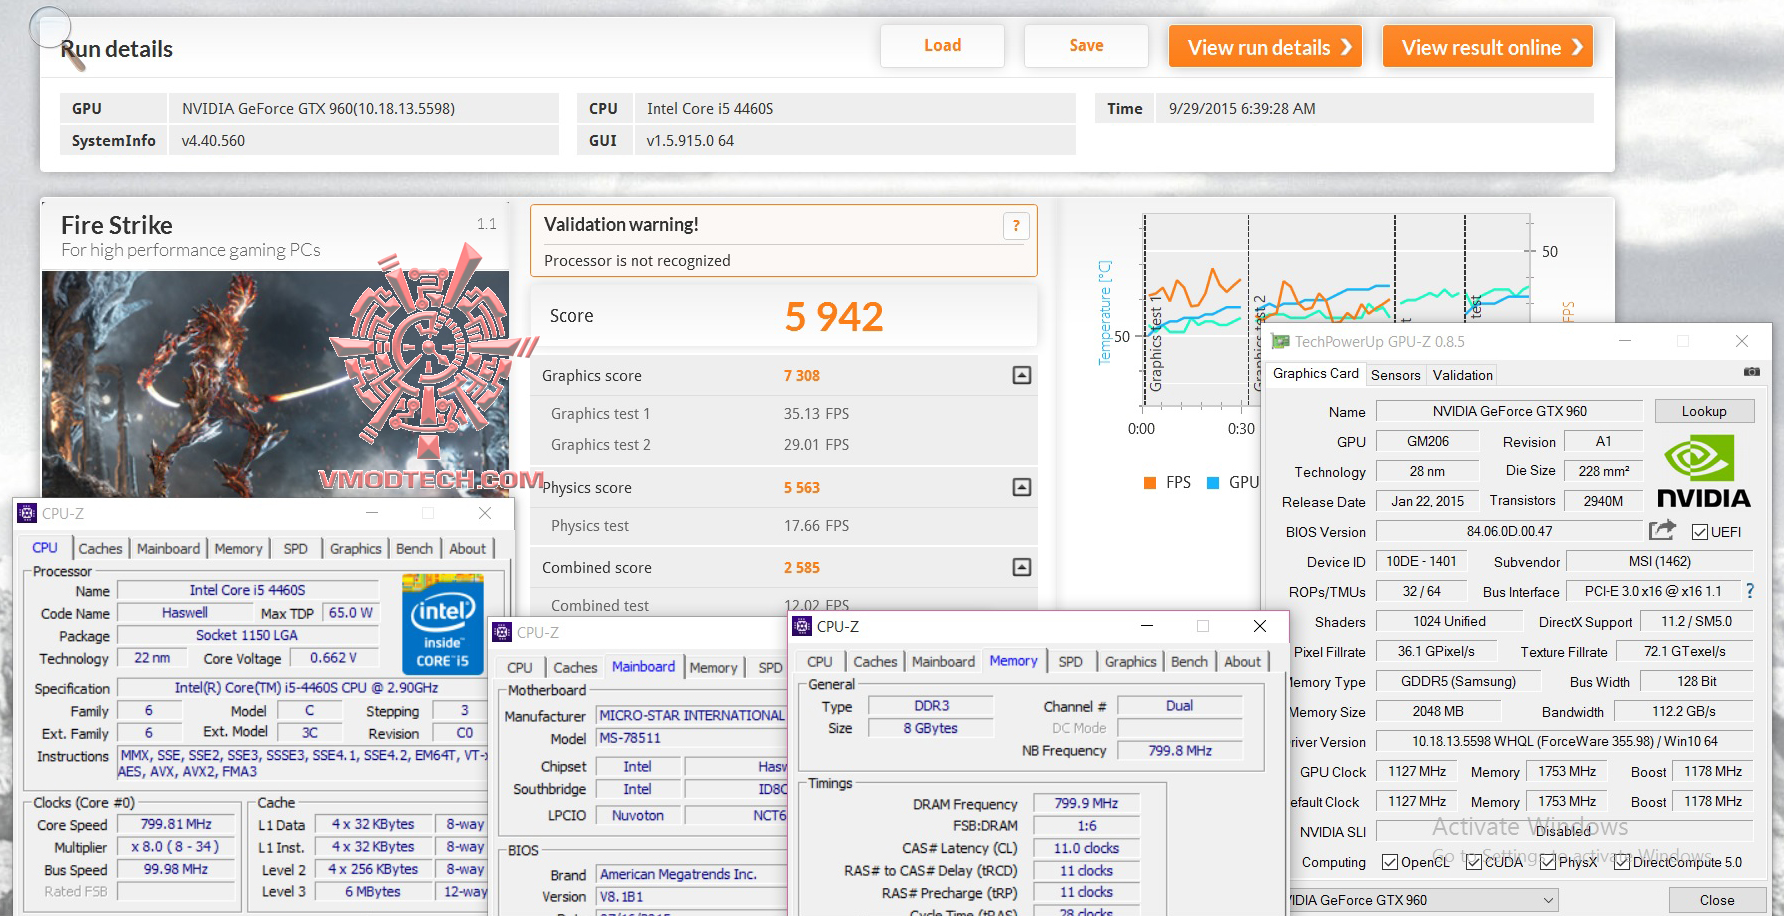Click the Load button
Image resolution: width=1784 pixels, height=916 pixels.
pos(942,46)
